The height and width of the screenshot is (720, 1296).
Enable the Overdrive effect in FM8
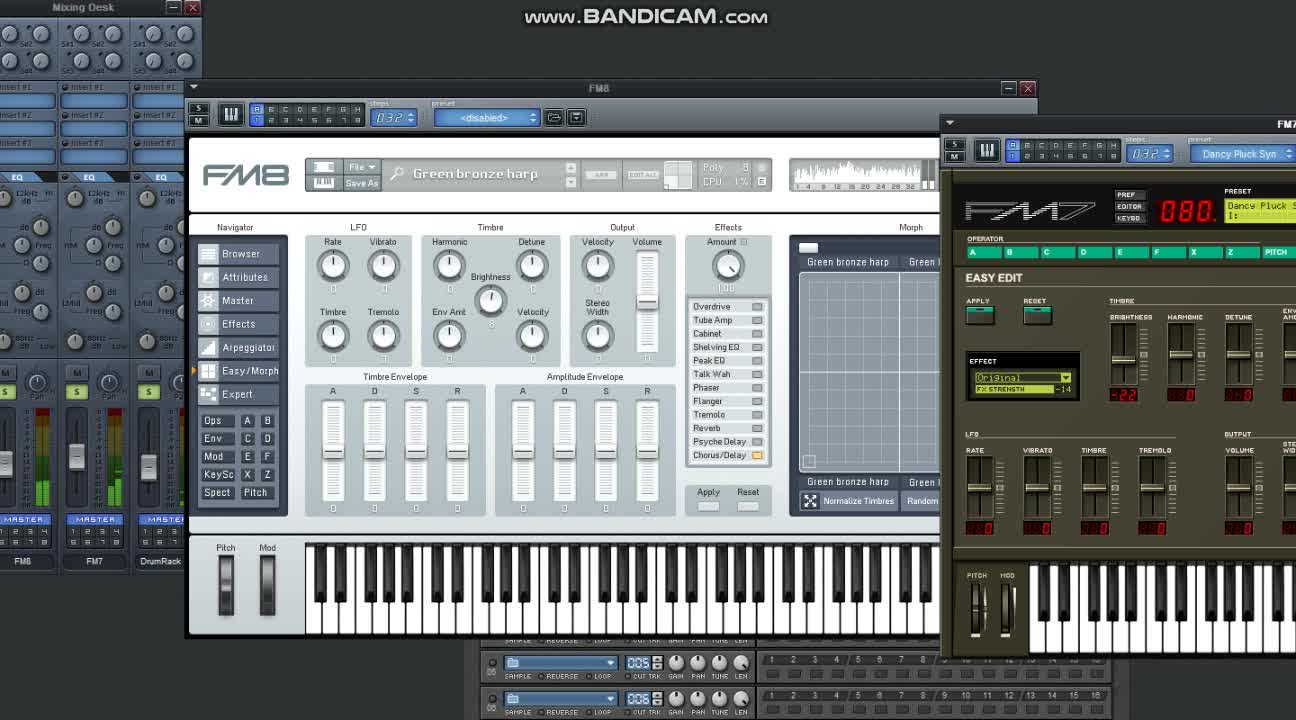[x=757, y=307]
